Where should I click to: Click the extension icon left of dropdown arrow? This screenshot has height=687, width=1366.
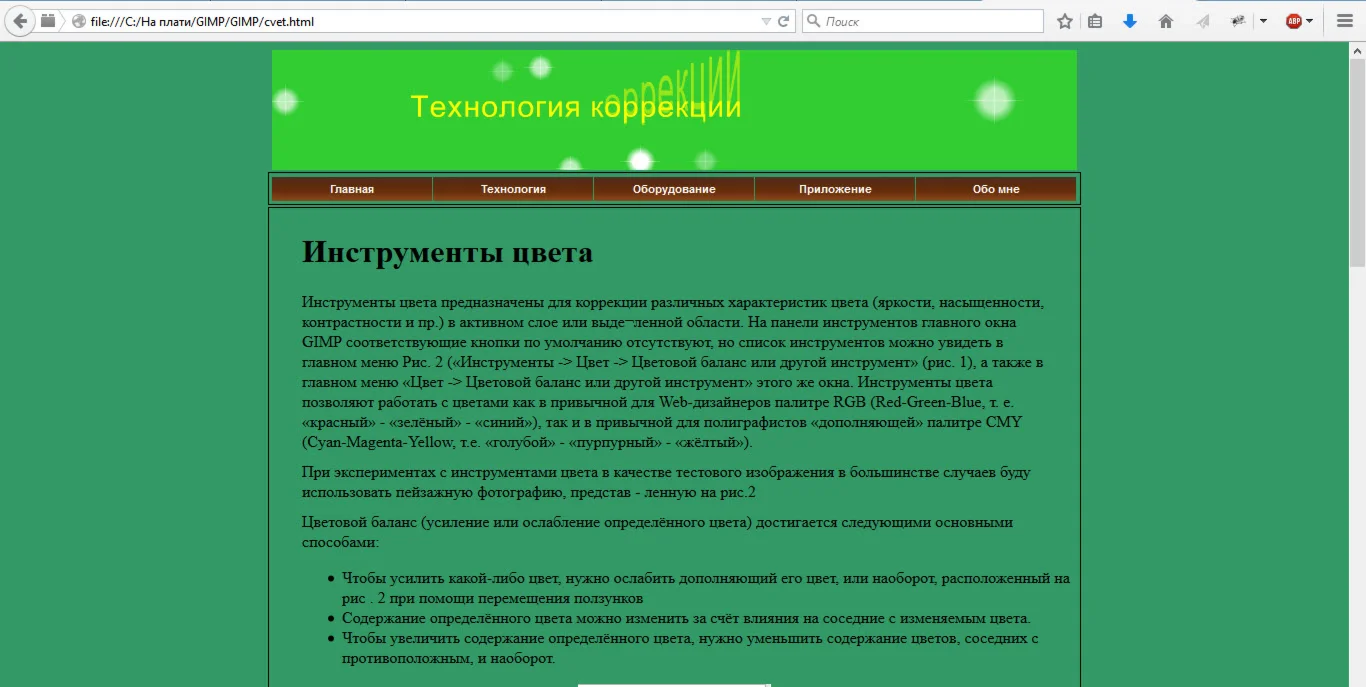(1238, 21)
